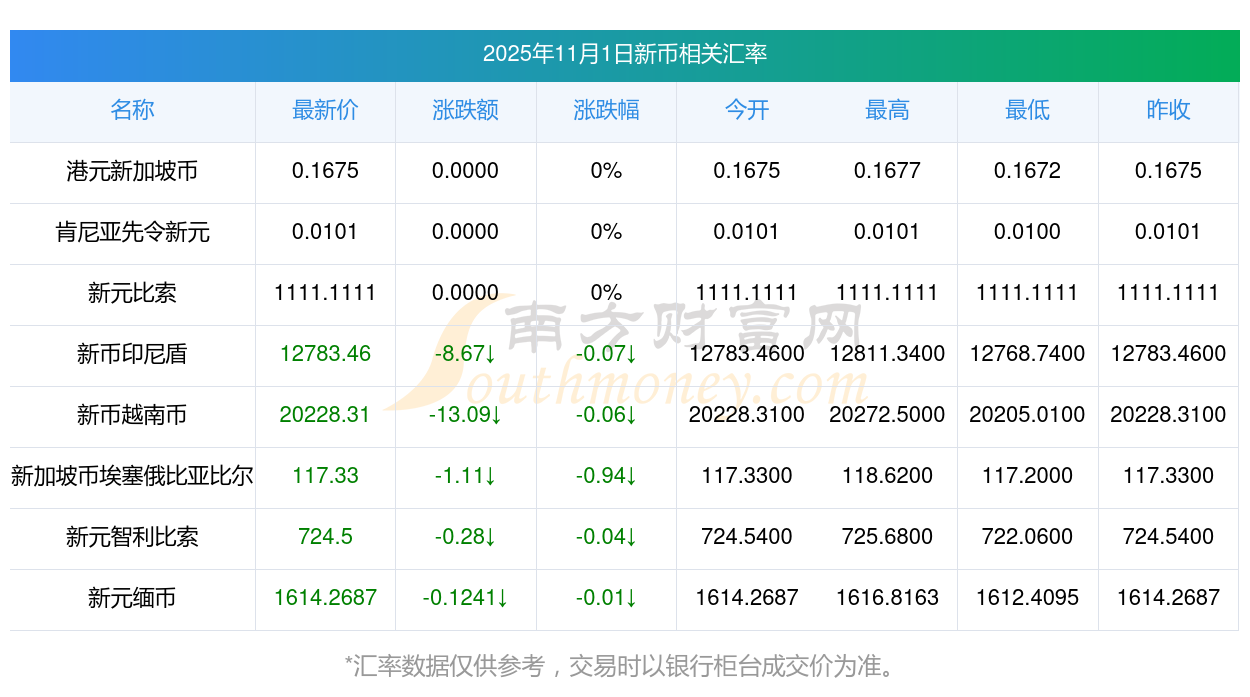
Task: Click the 涨跌幅 column header
Action: pos(605,111)
